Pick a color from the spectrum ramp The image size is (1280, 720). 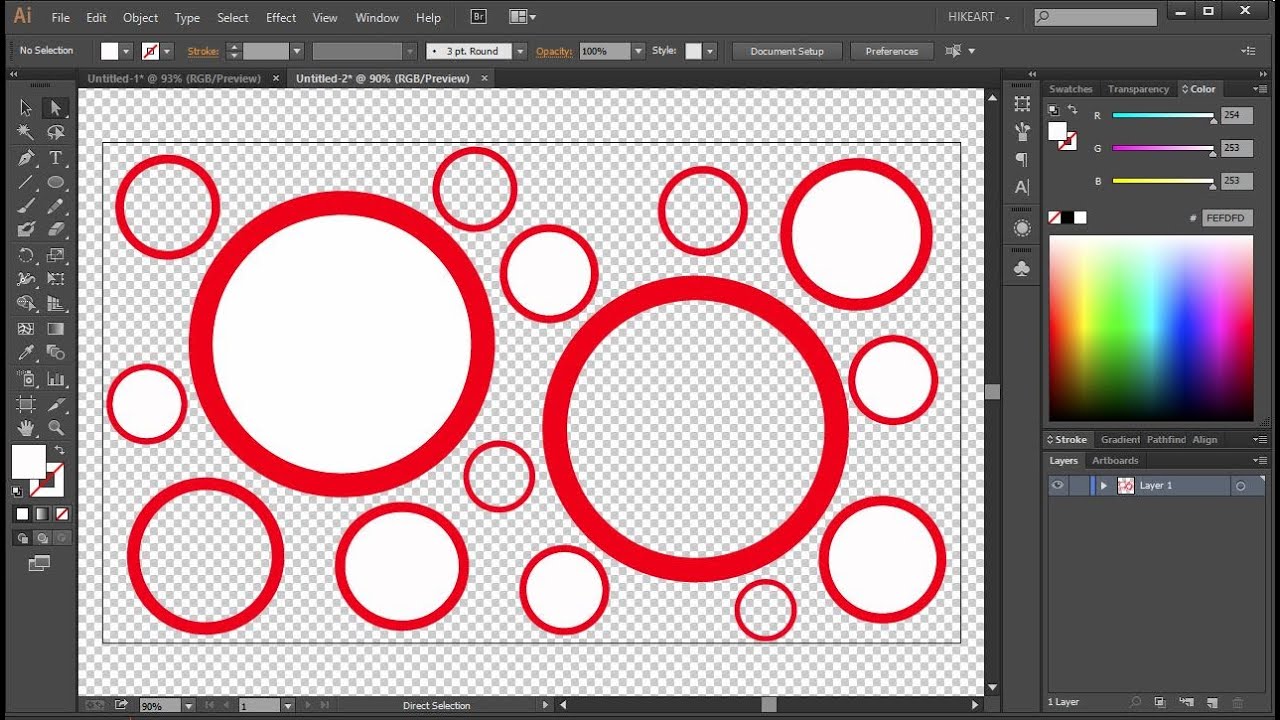pos(1150,328)
